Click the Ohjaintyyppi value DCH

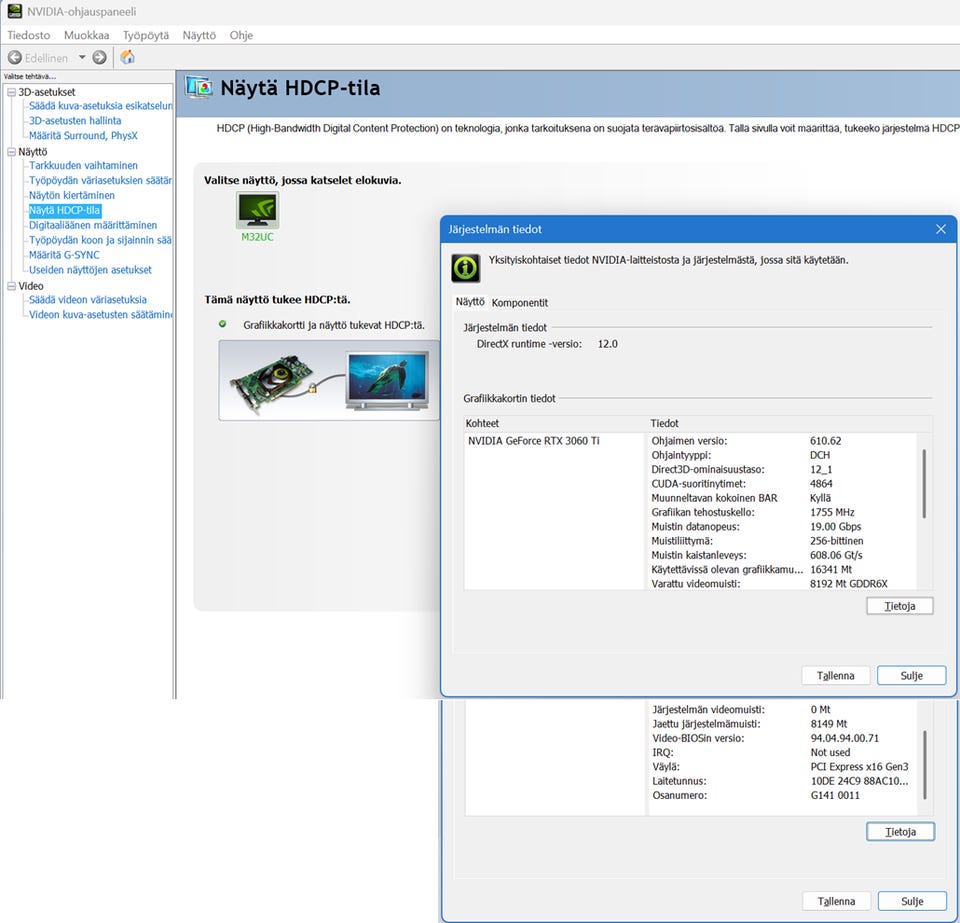point(820,455)
